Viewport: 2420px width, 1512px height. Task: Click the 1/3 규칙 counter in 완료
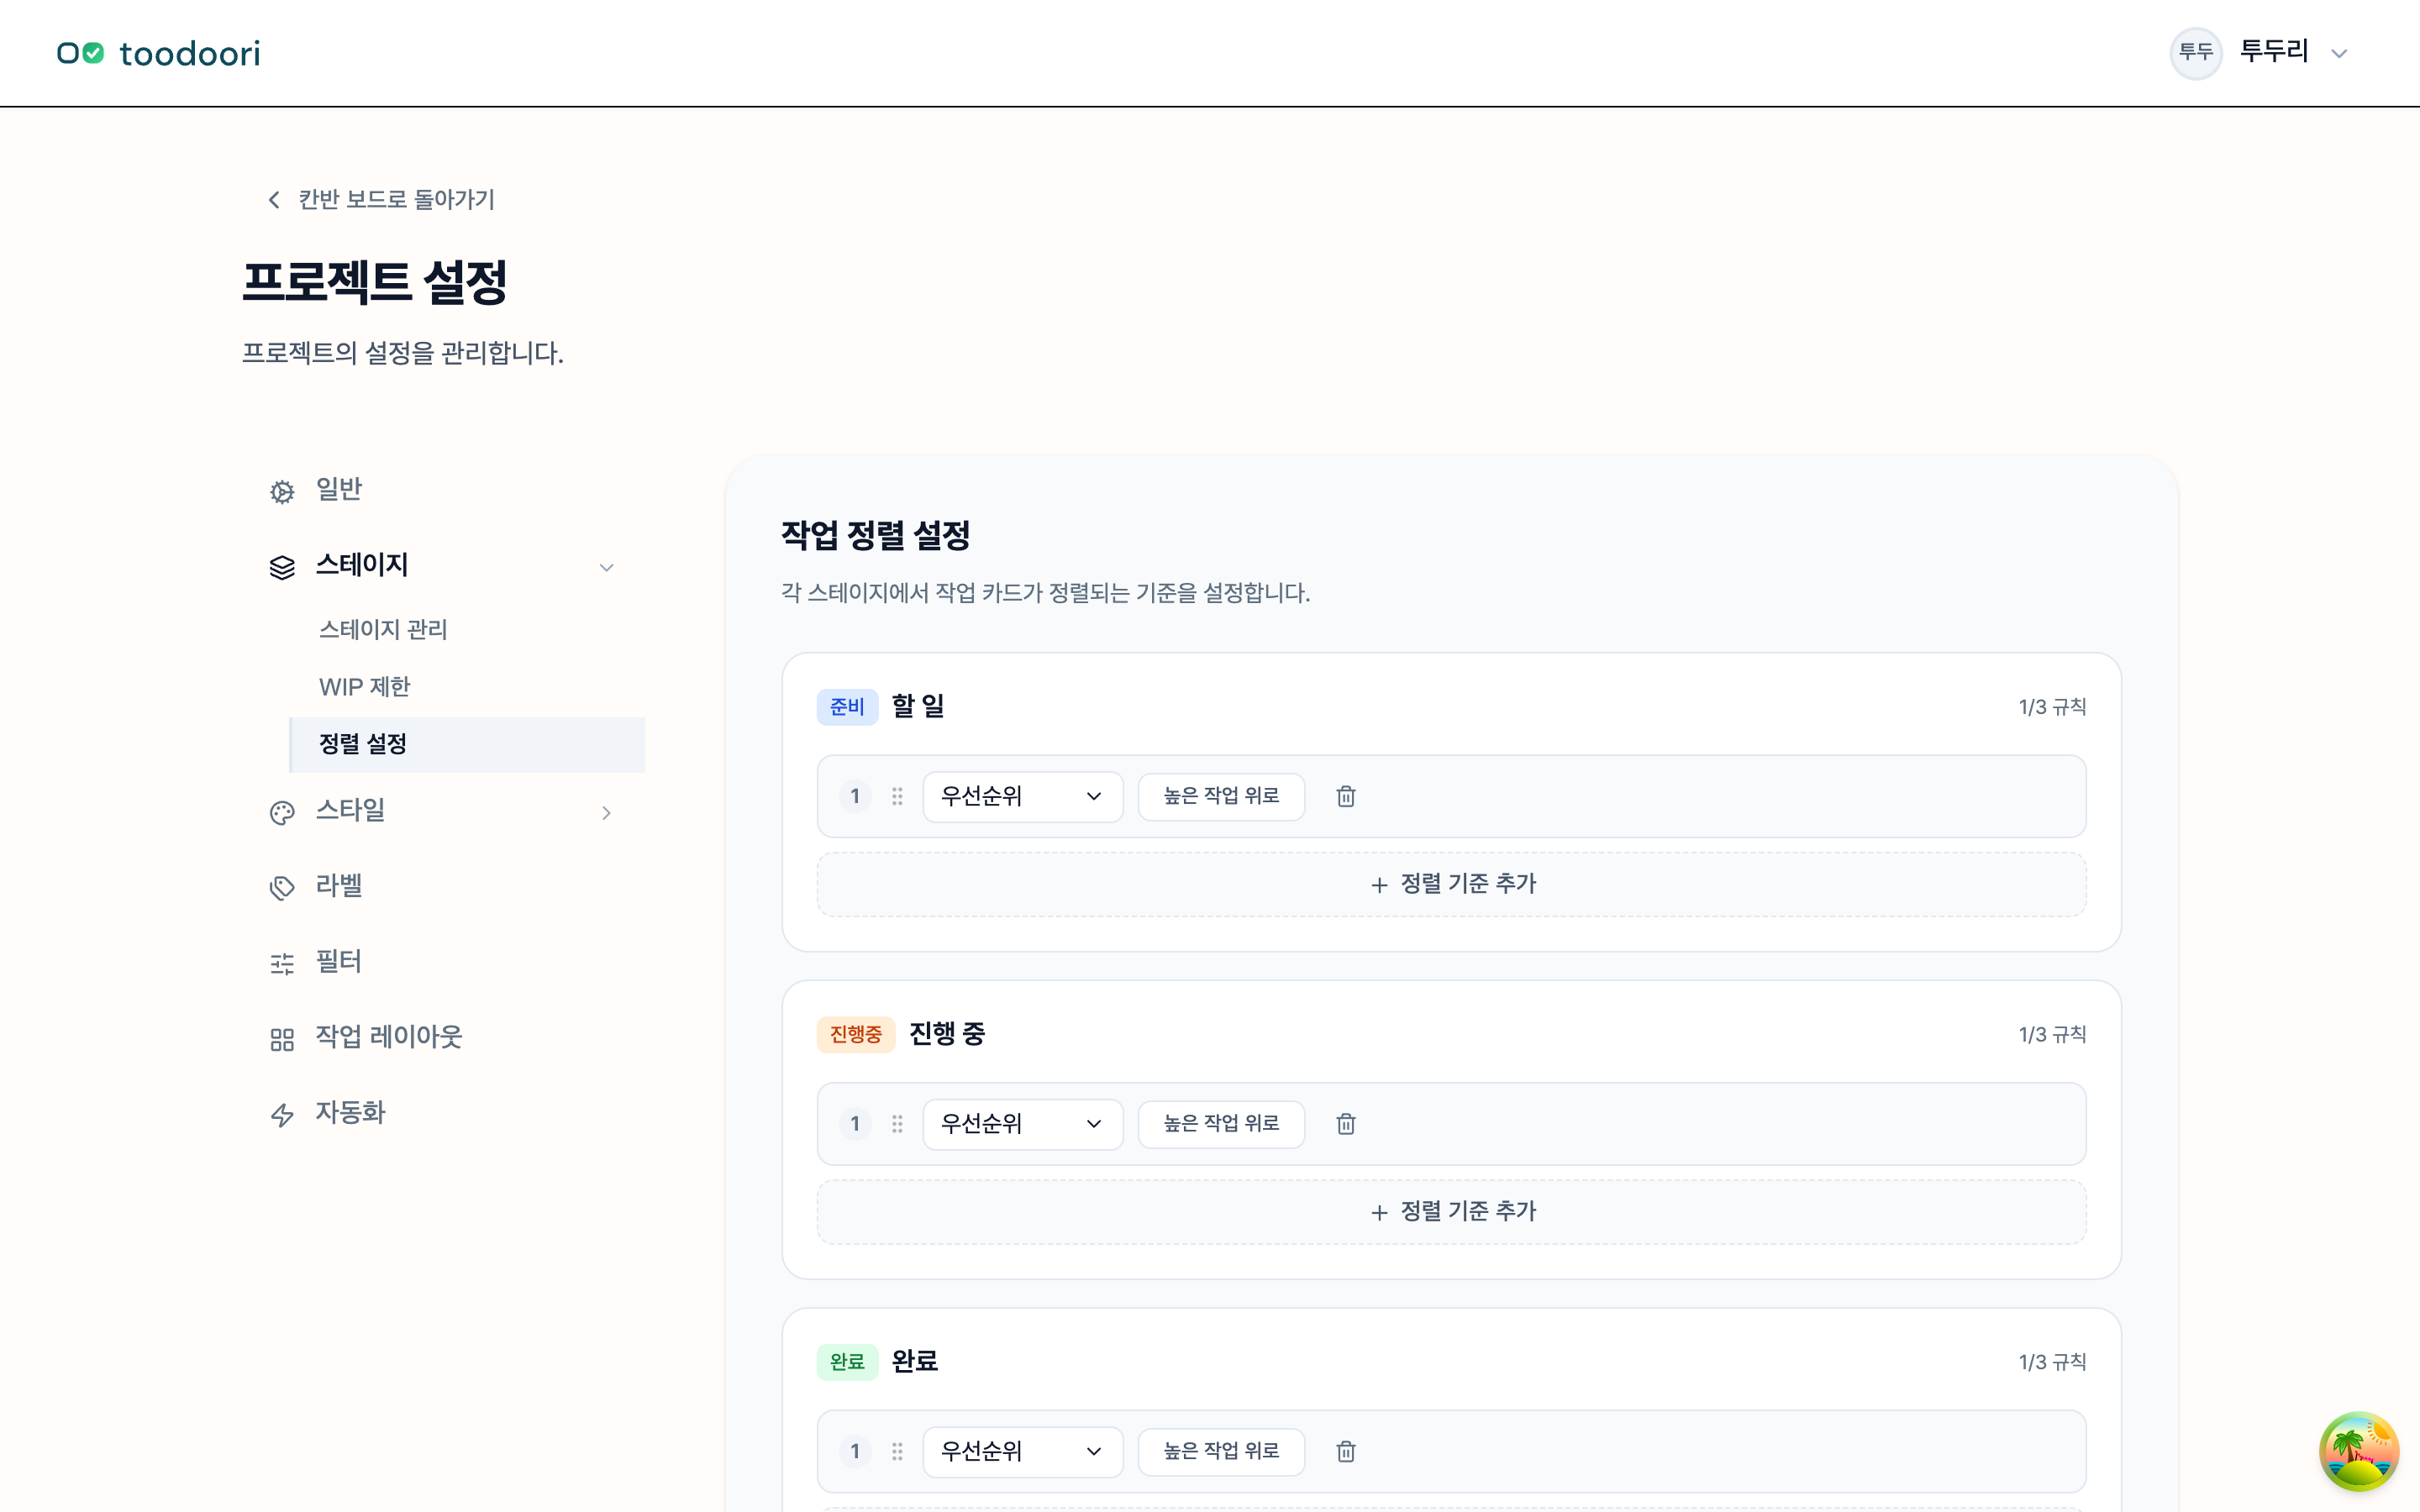(2052, 1362)
